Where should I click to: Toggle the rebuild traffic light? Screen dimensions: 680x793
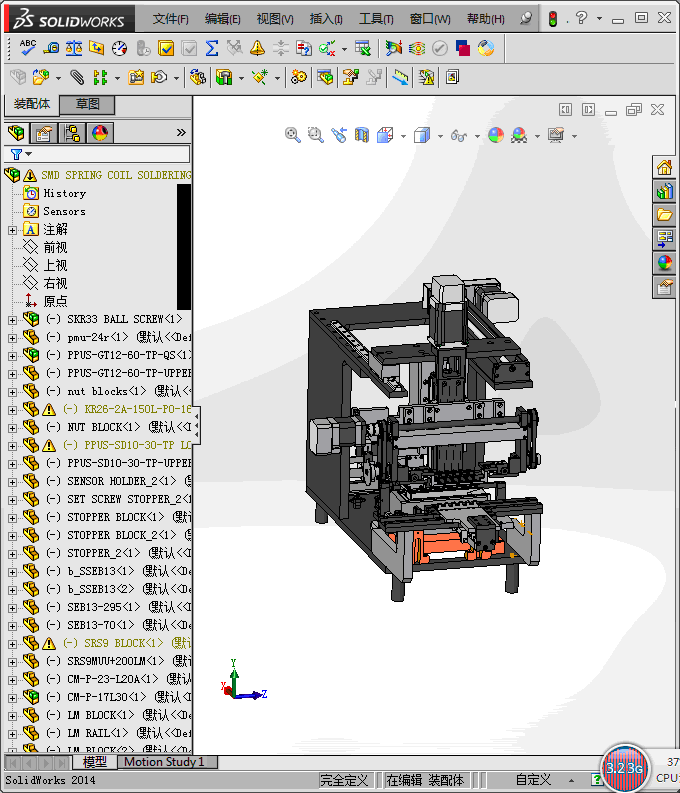click(553, 19)
